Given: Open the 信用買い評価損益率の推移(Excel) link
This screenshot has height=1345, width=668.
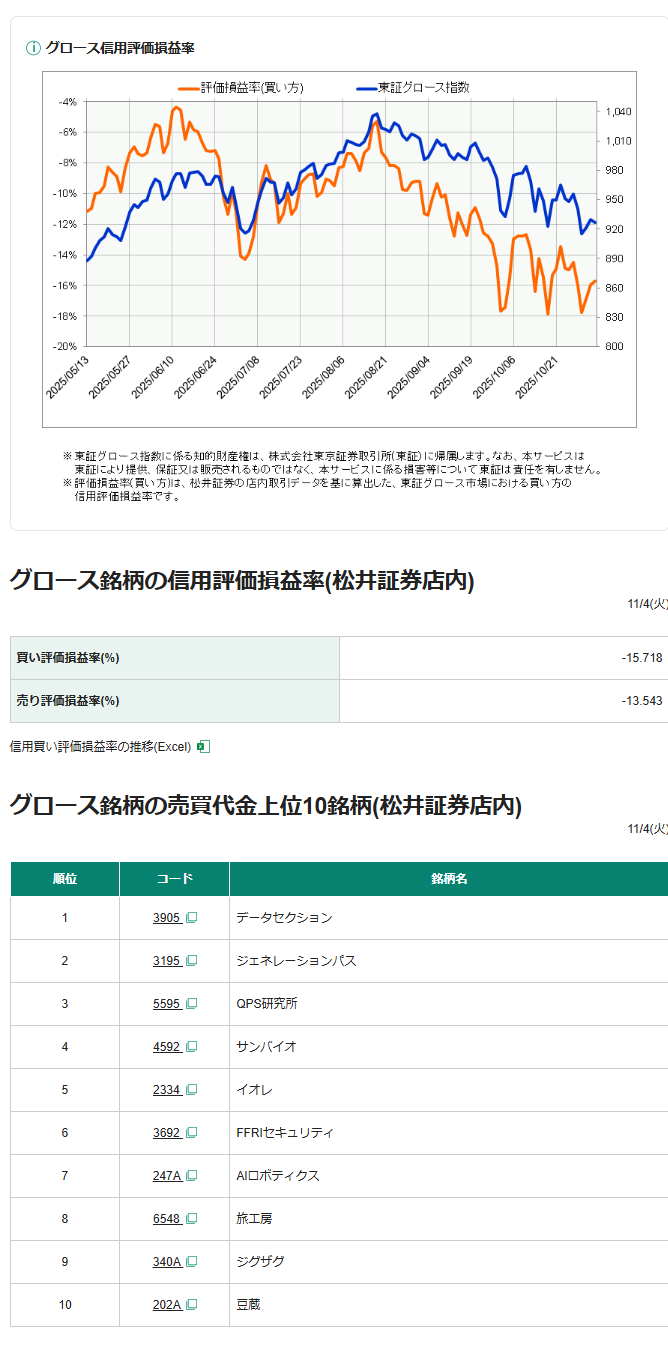Looking at the screenshot, I should point(100,746).
